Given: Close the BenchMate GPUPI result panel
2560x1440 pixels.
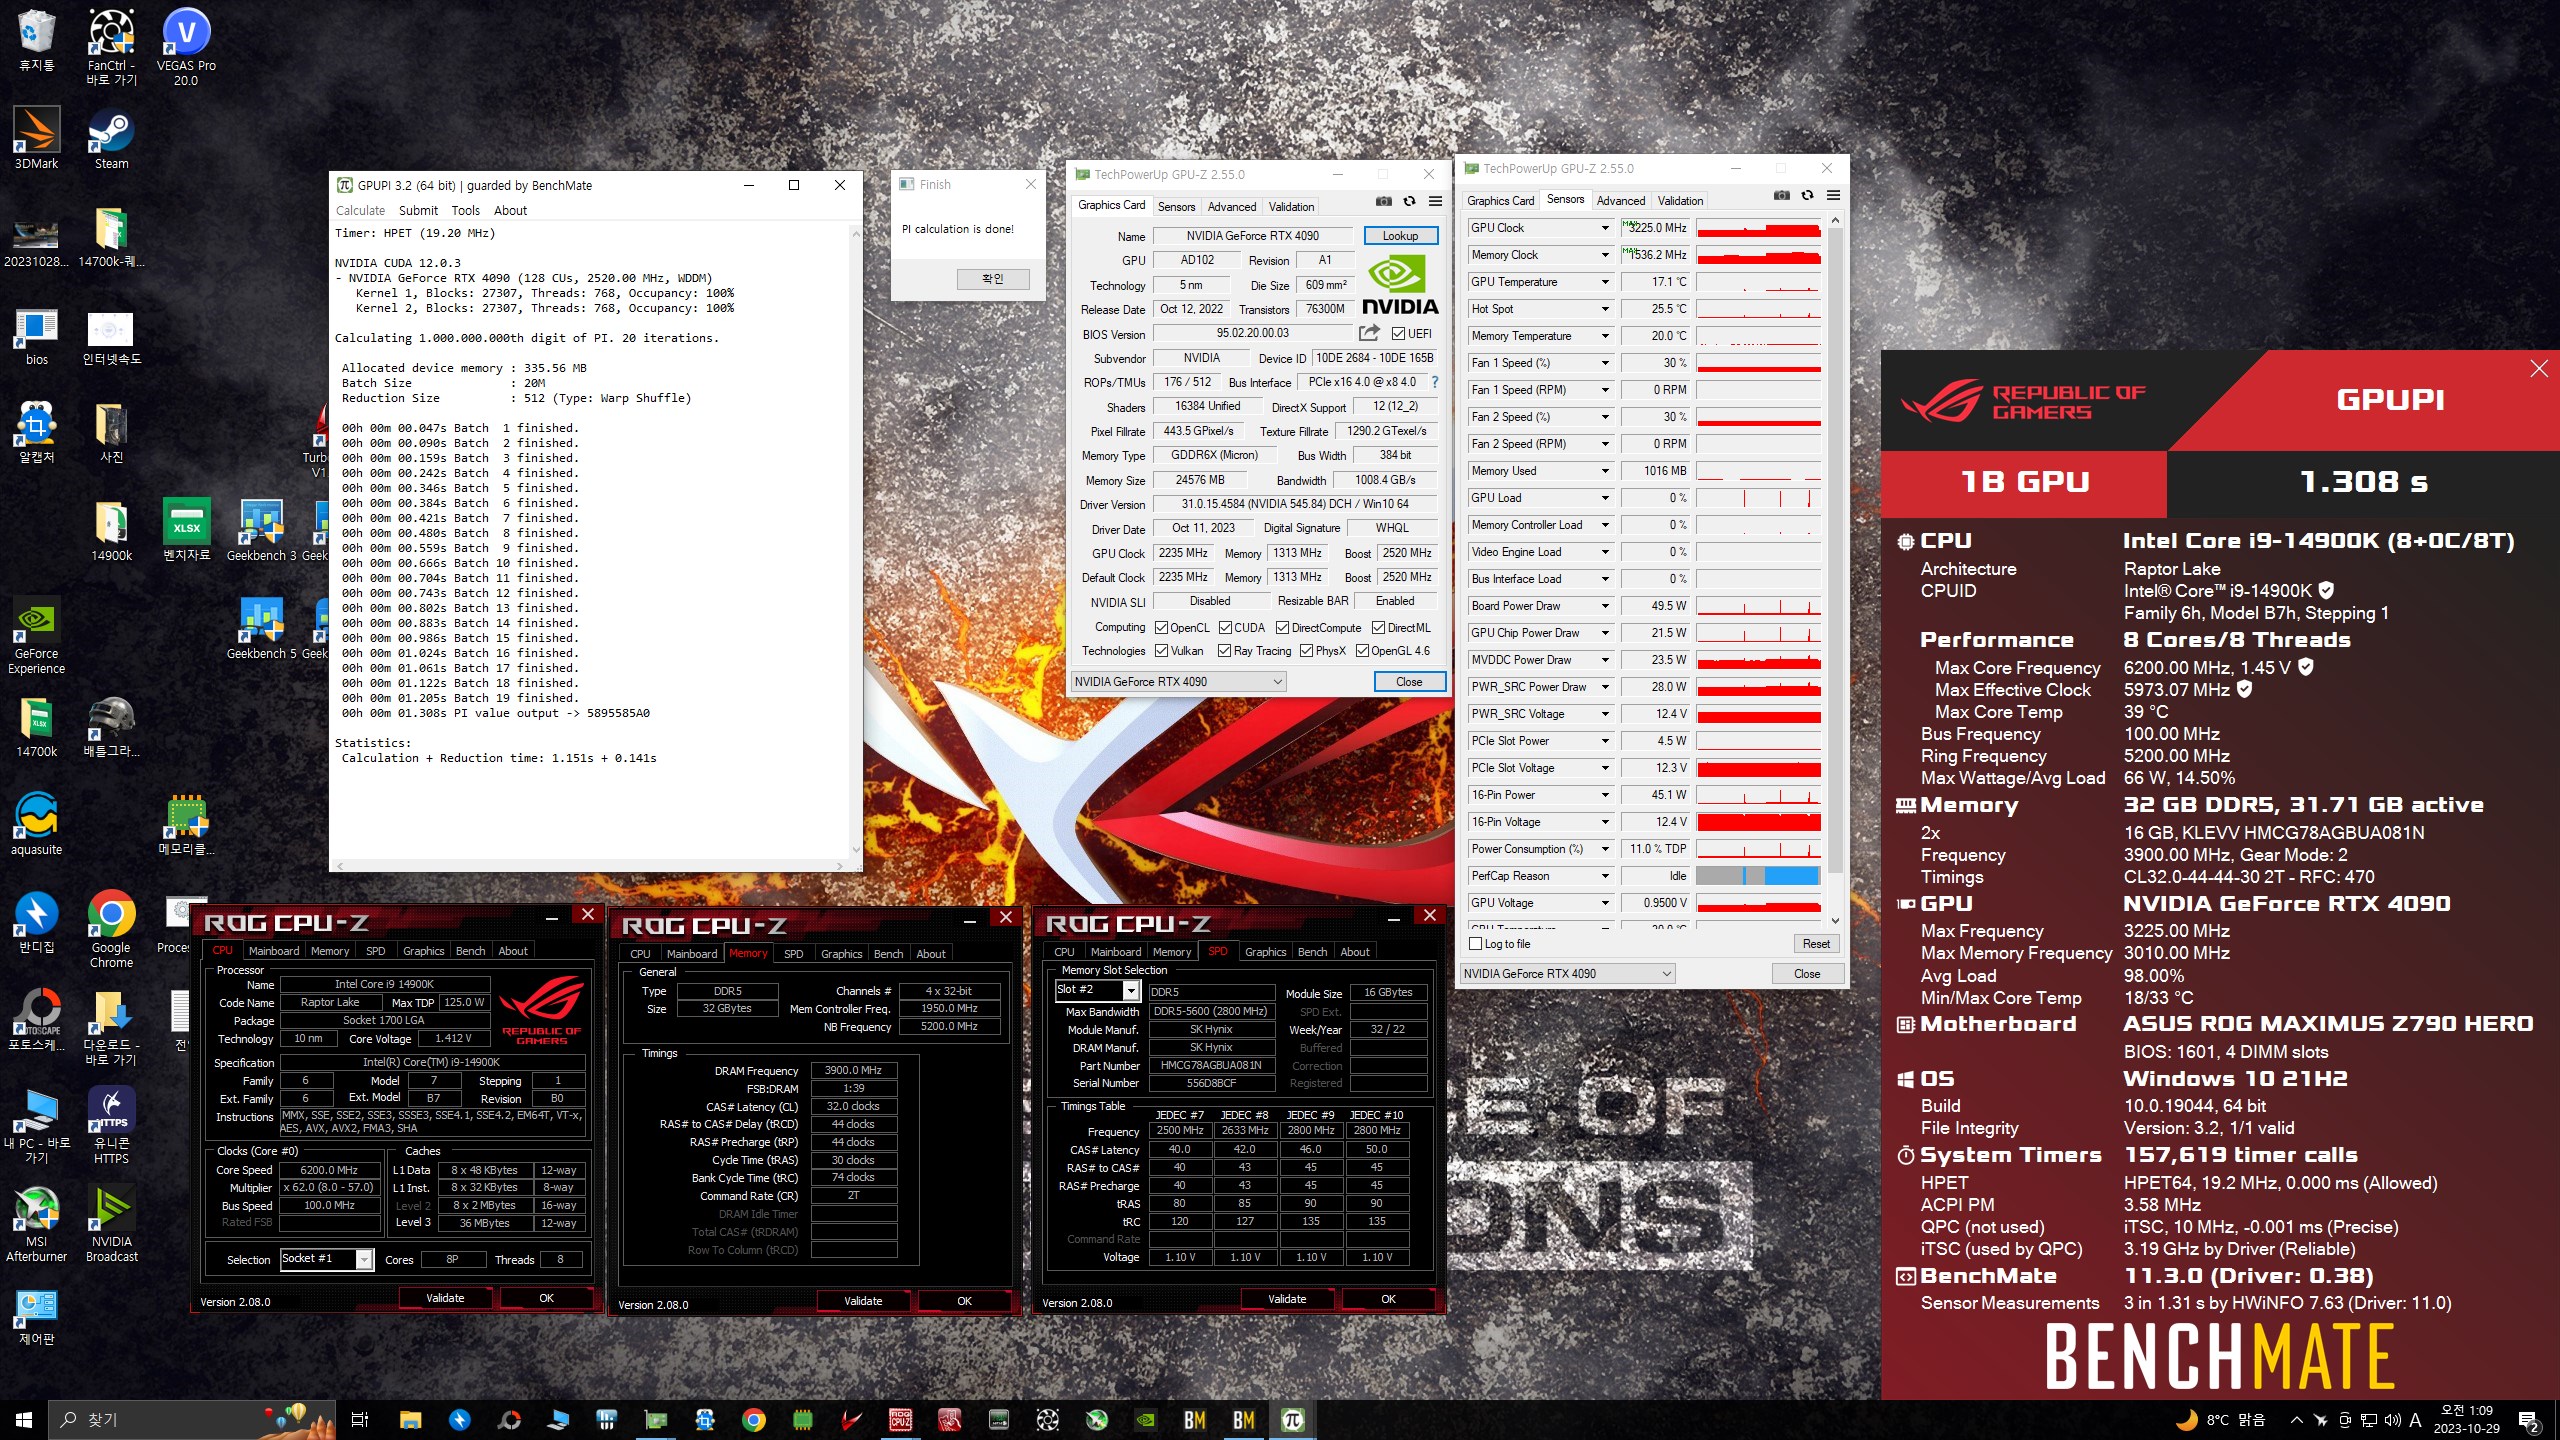Looking at the screenshot, I should coord(2538,369).
